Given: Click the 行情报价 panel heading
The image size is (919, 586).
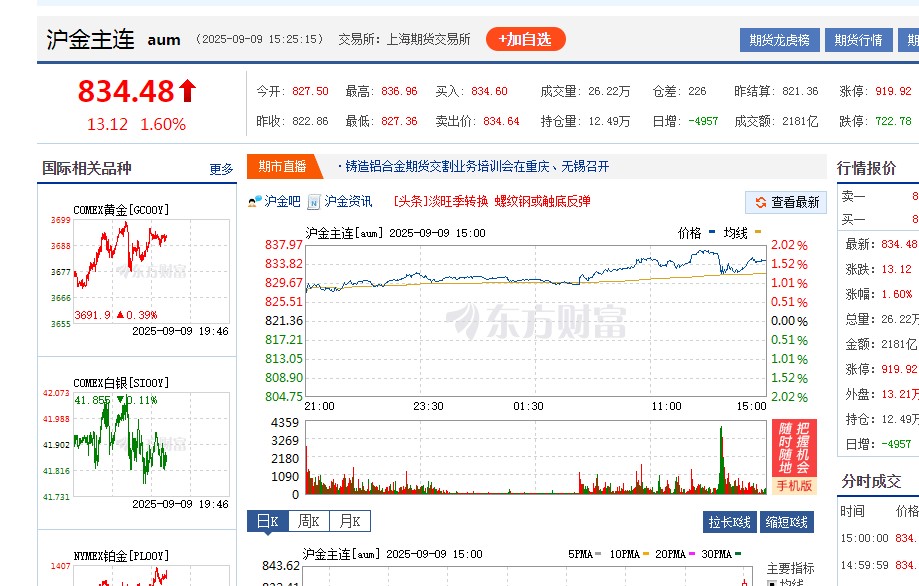Looking at the screenshot, I should [x=866, y=169].
